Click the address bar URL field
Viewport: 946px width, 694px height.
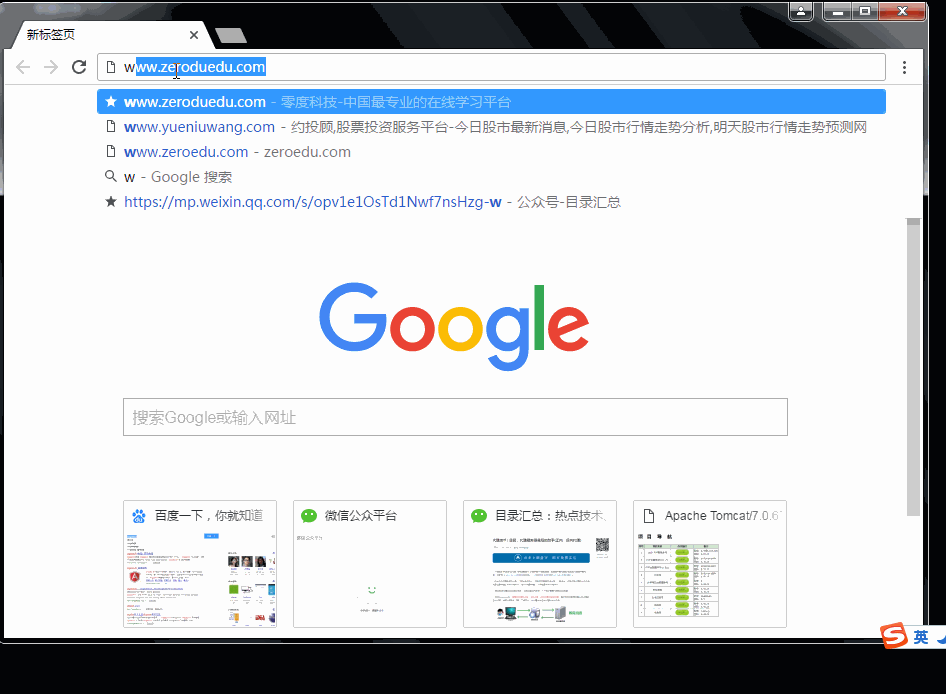pos(491,67)
